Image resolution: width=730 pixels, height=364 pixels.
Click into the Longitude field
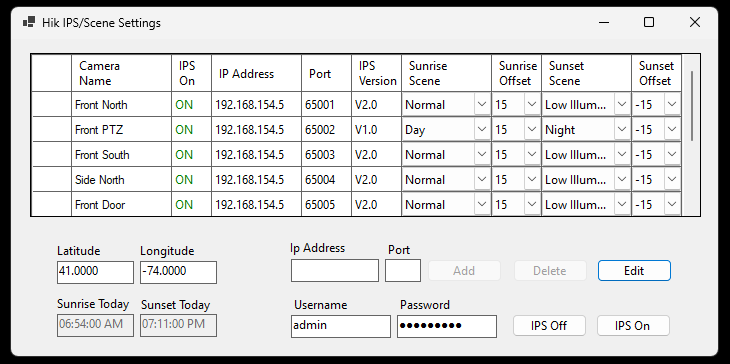(x=178, y=272)
